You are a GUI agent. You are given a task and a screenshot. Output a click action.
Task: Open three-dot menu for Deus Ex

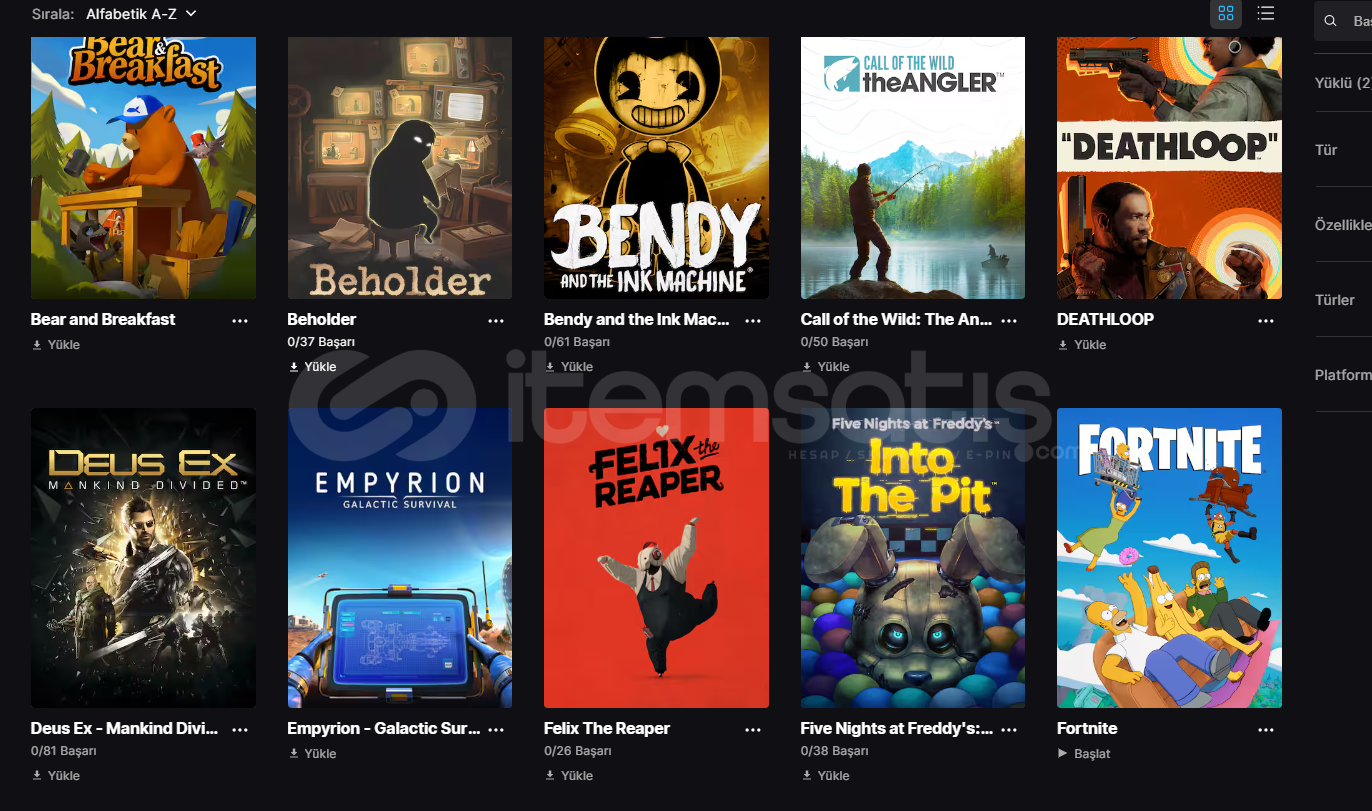pyautogui.click(x=240, y=730)
